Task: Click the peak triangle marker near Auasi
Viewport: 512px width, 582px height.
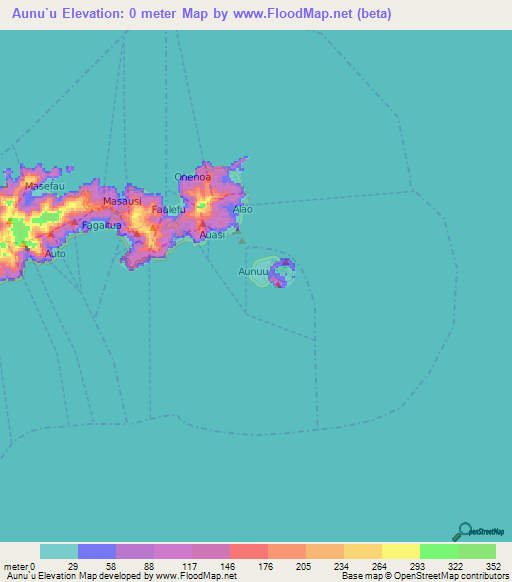Action: (x=202, y=224)
